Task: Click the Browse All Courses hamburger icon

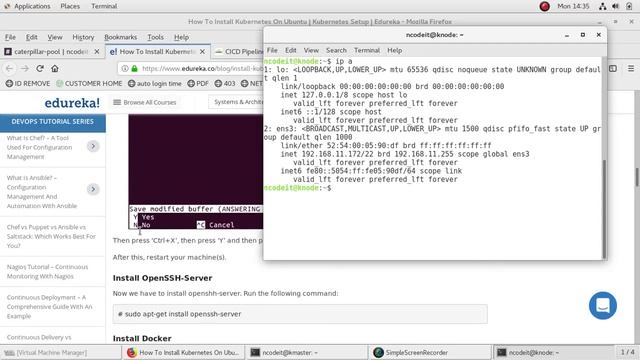Action: (x=117, y=102)
